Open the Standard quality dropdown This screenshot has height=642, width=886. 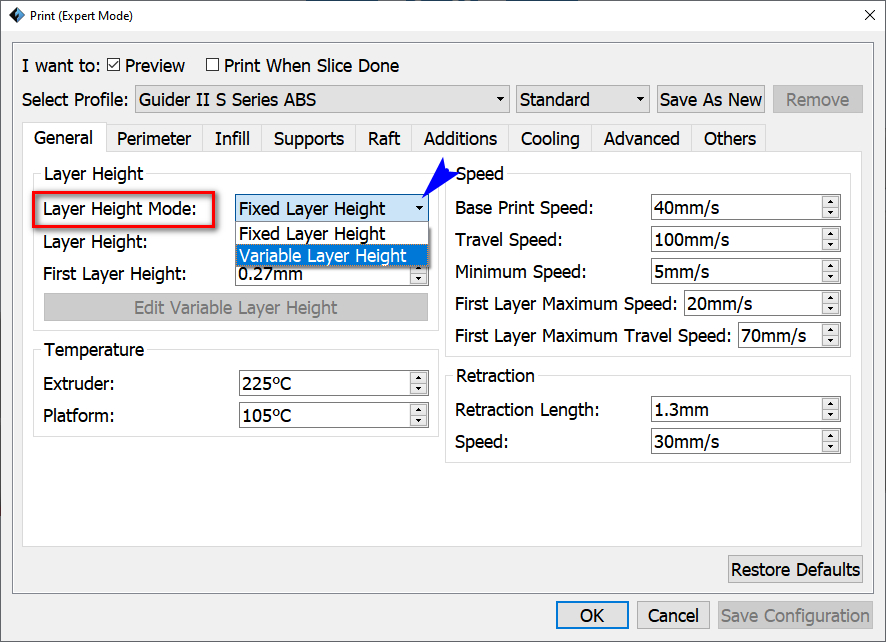(x=582, y=99)
